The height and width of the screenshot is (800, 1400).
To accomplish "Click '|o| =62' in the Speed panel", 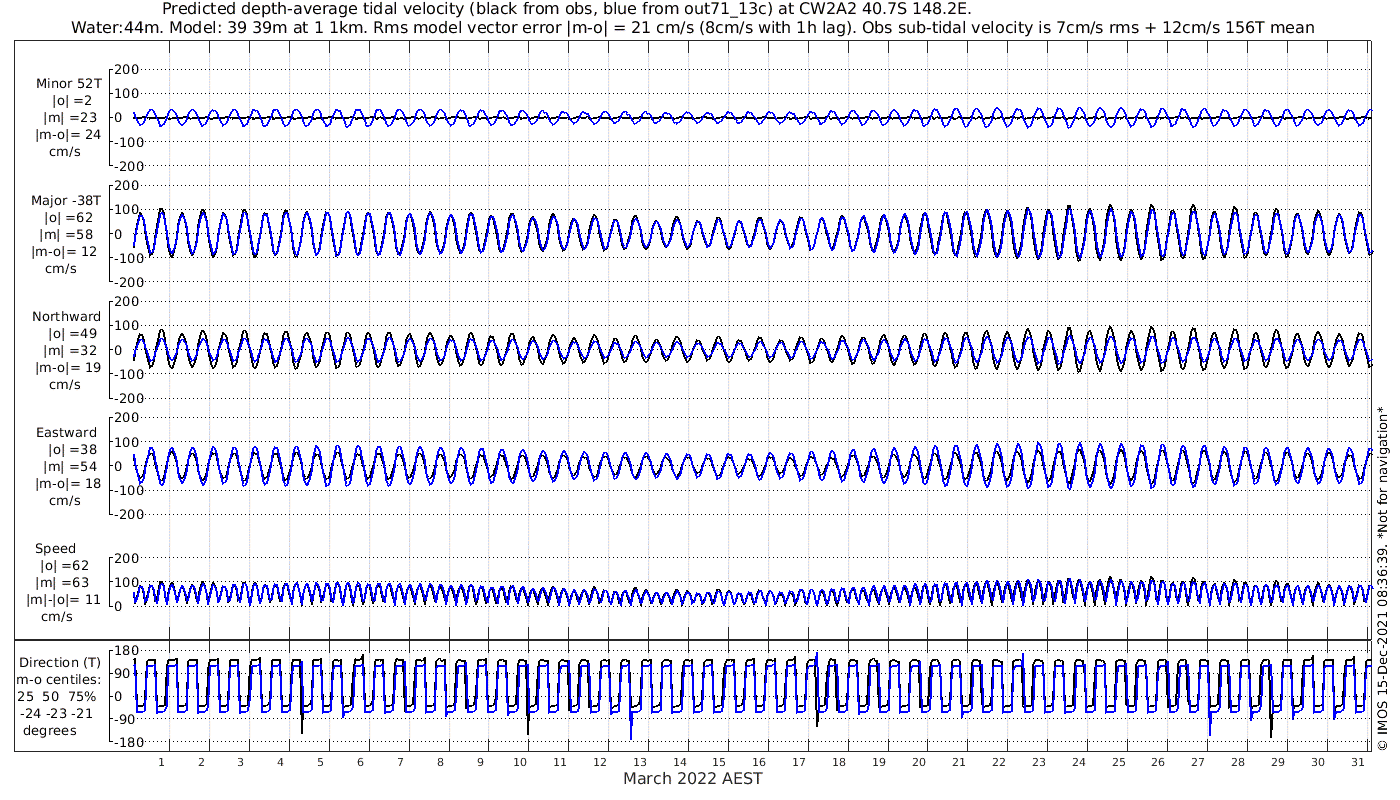I will click(63, 567).
